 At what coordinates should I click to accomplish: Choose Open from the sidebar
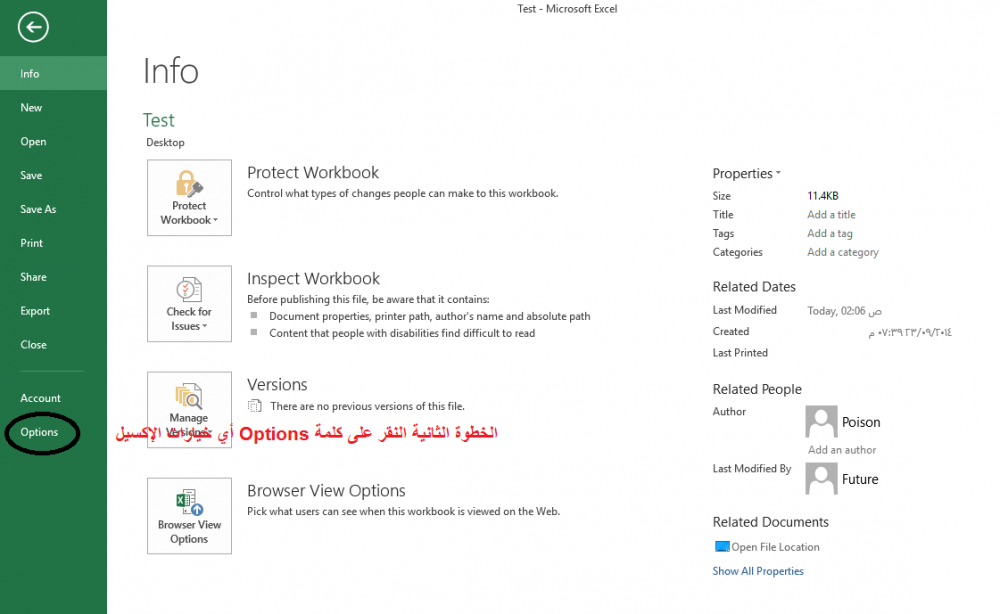[54, 142]
